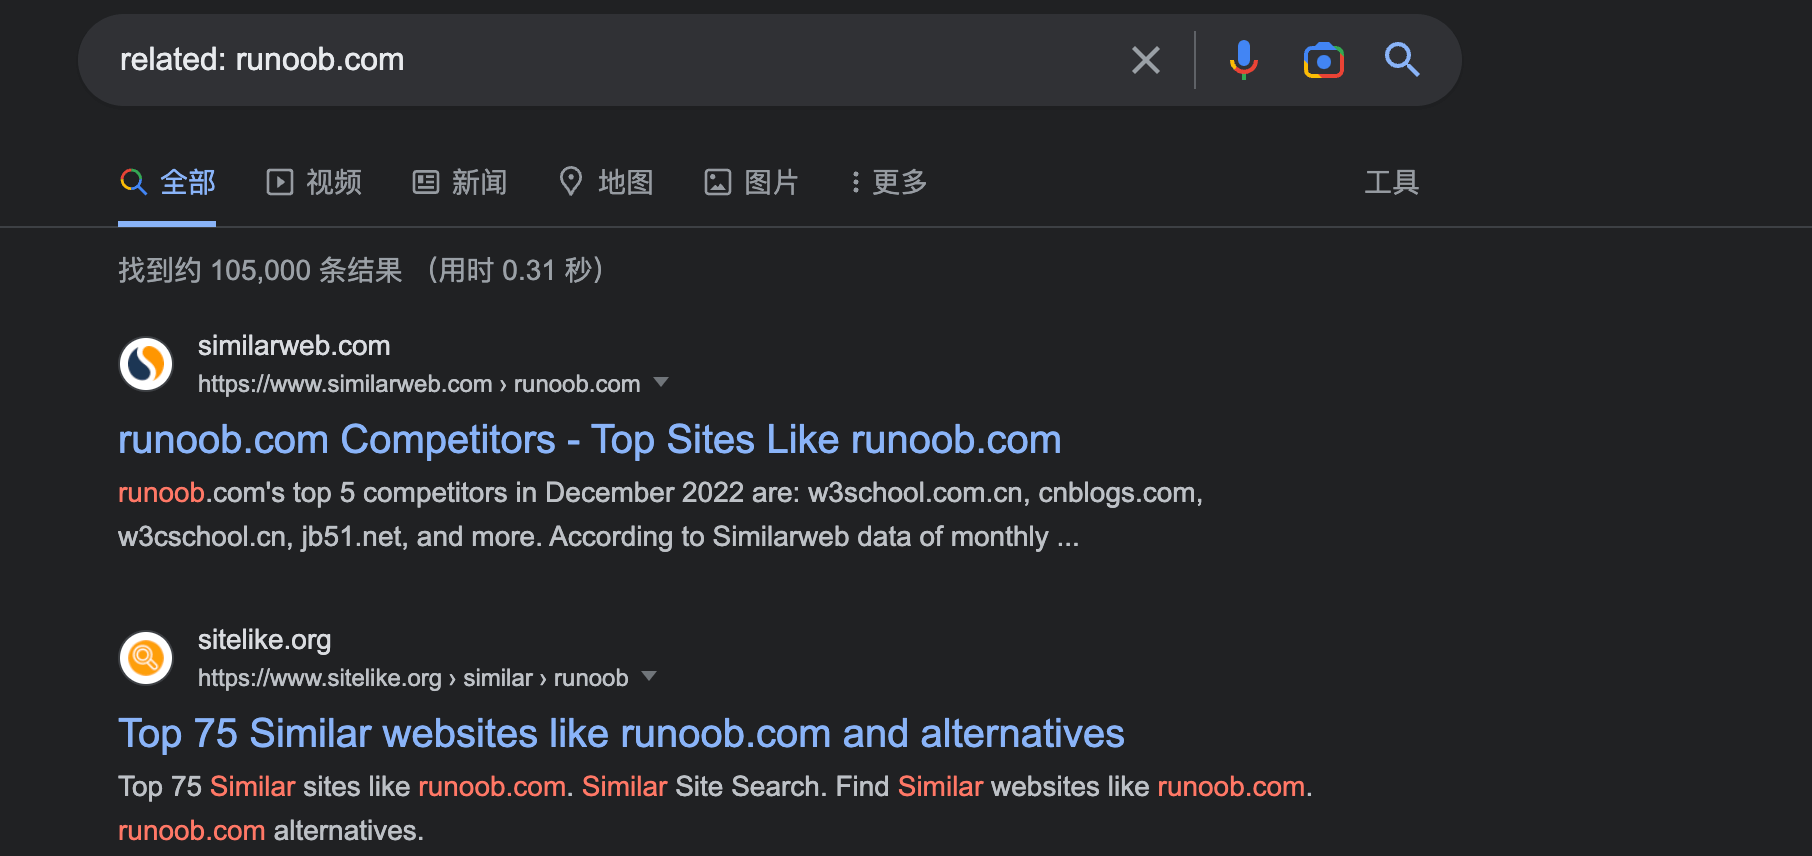Clear the search box with X icon
Viewport: 1812px width, 856px height.
[x=1146, y=60]
